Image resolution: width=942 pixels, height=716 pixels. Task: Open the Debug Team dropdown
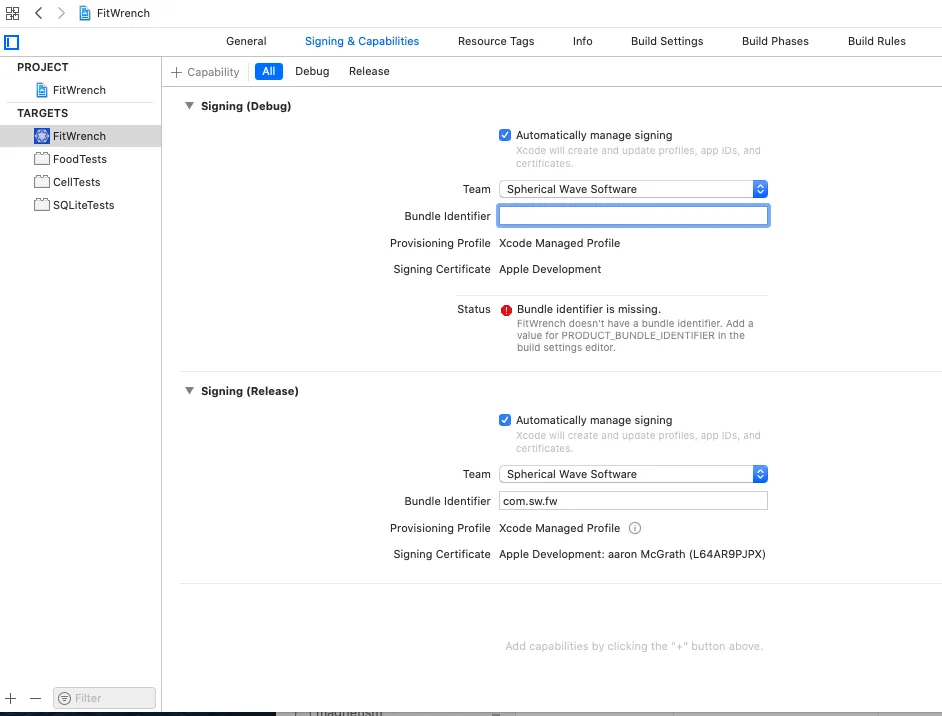633,189
